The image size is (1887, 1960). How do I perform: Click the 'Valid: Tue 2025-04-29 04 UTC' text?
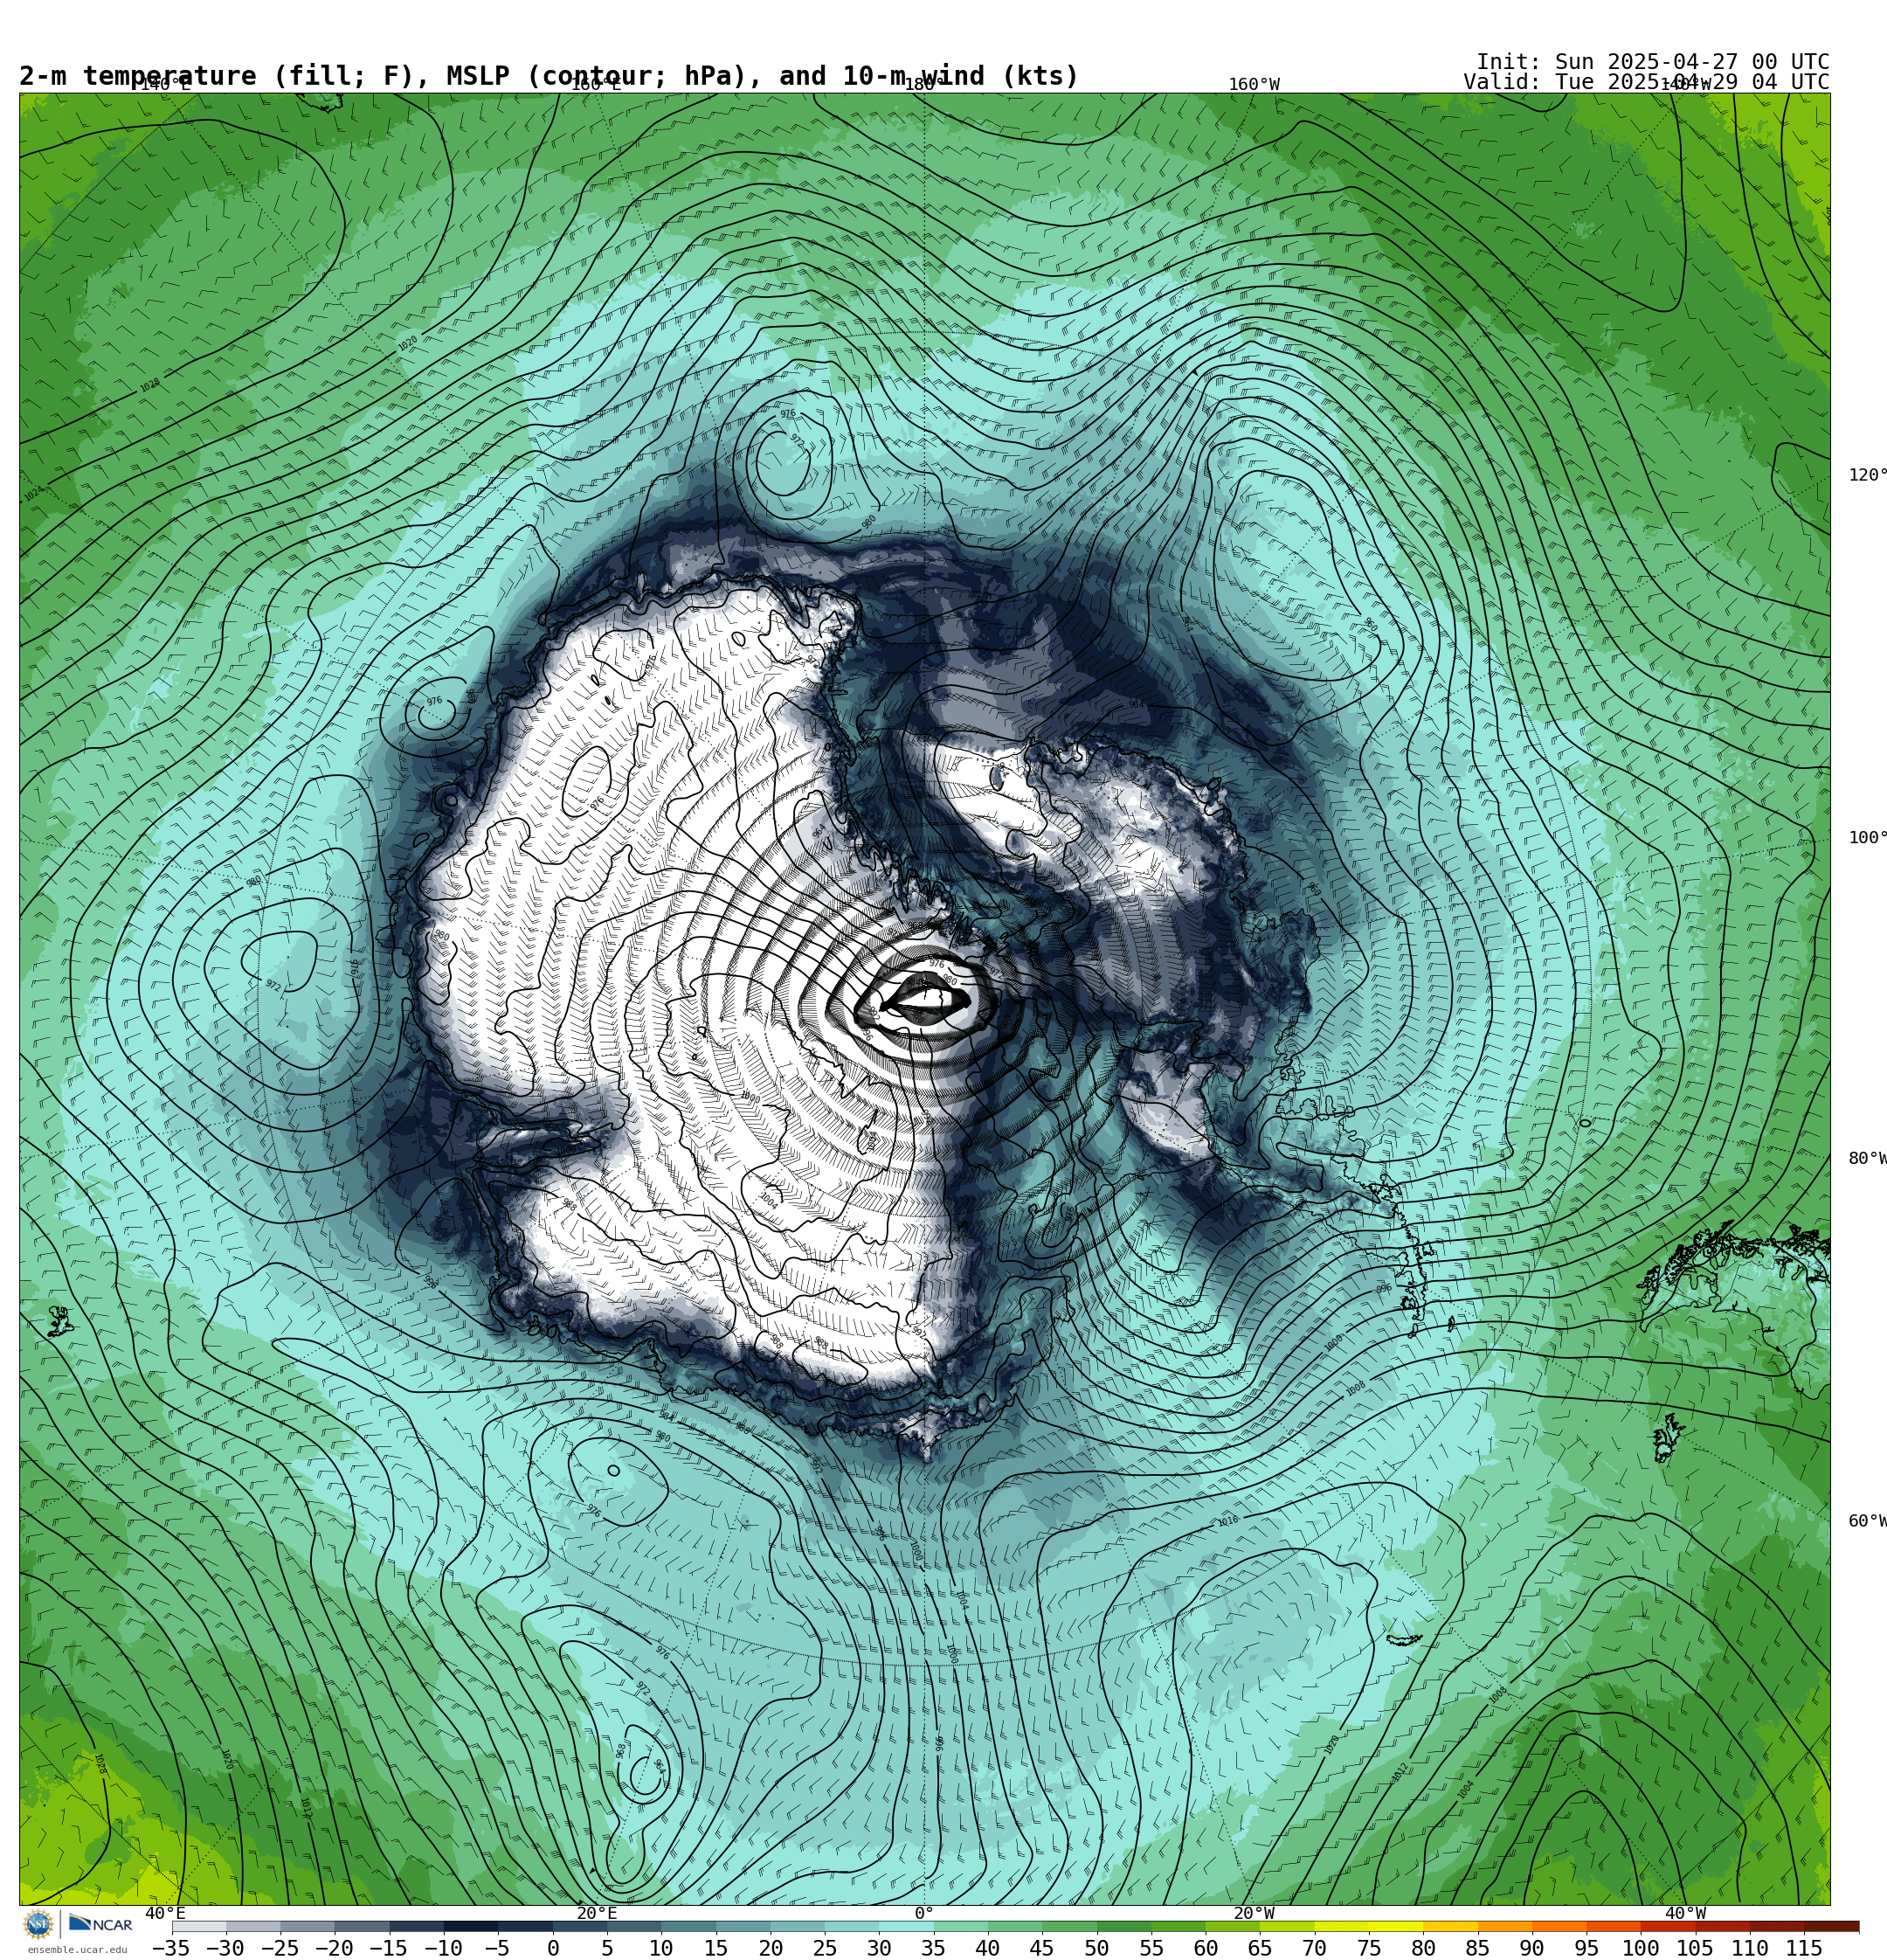pos(1646,82)
